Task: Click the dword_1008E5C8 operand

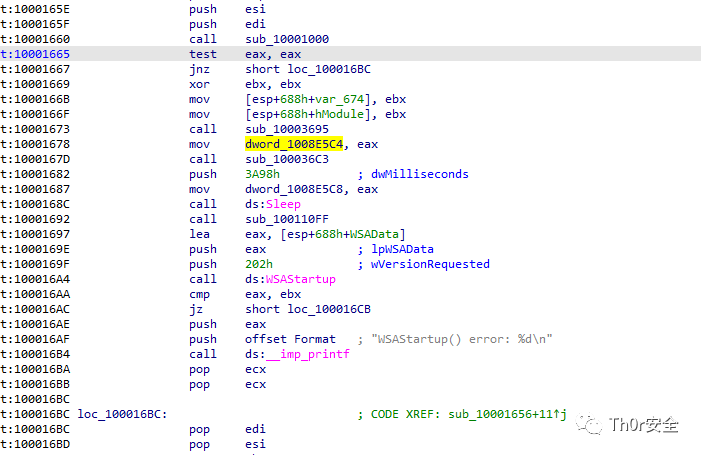Action: [294, 189]
